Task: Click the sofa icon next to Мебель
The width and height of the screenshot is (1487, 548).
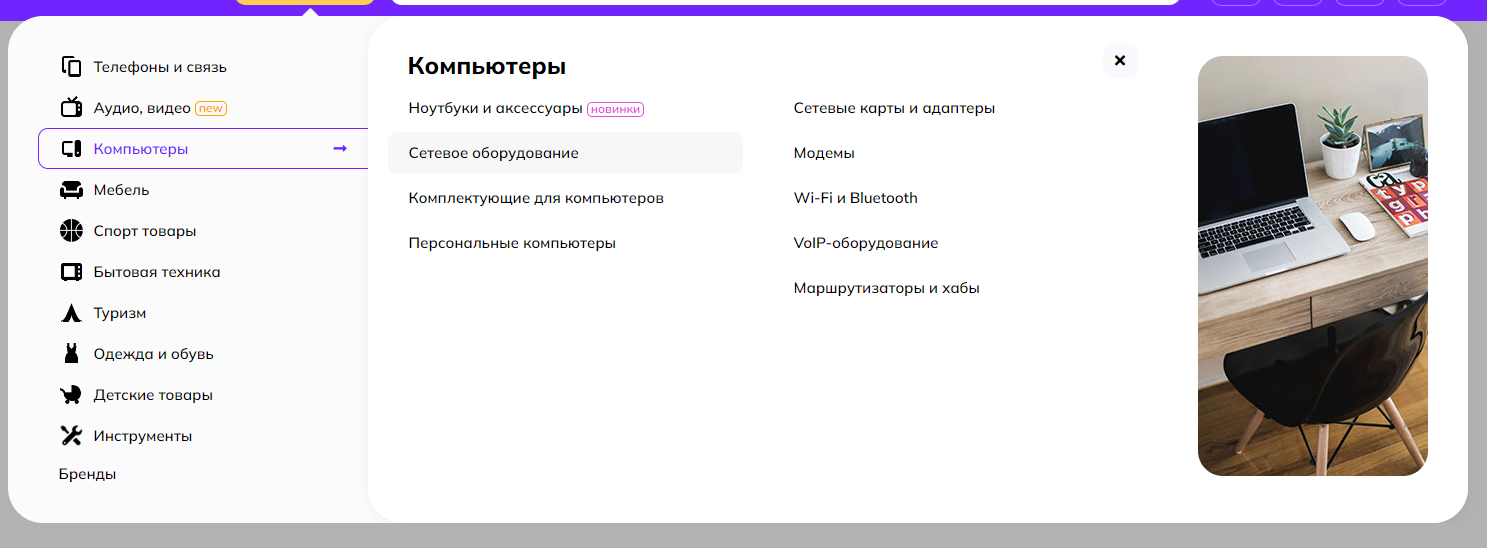Action: tap(71, 190)
